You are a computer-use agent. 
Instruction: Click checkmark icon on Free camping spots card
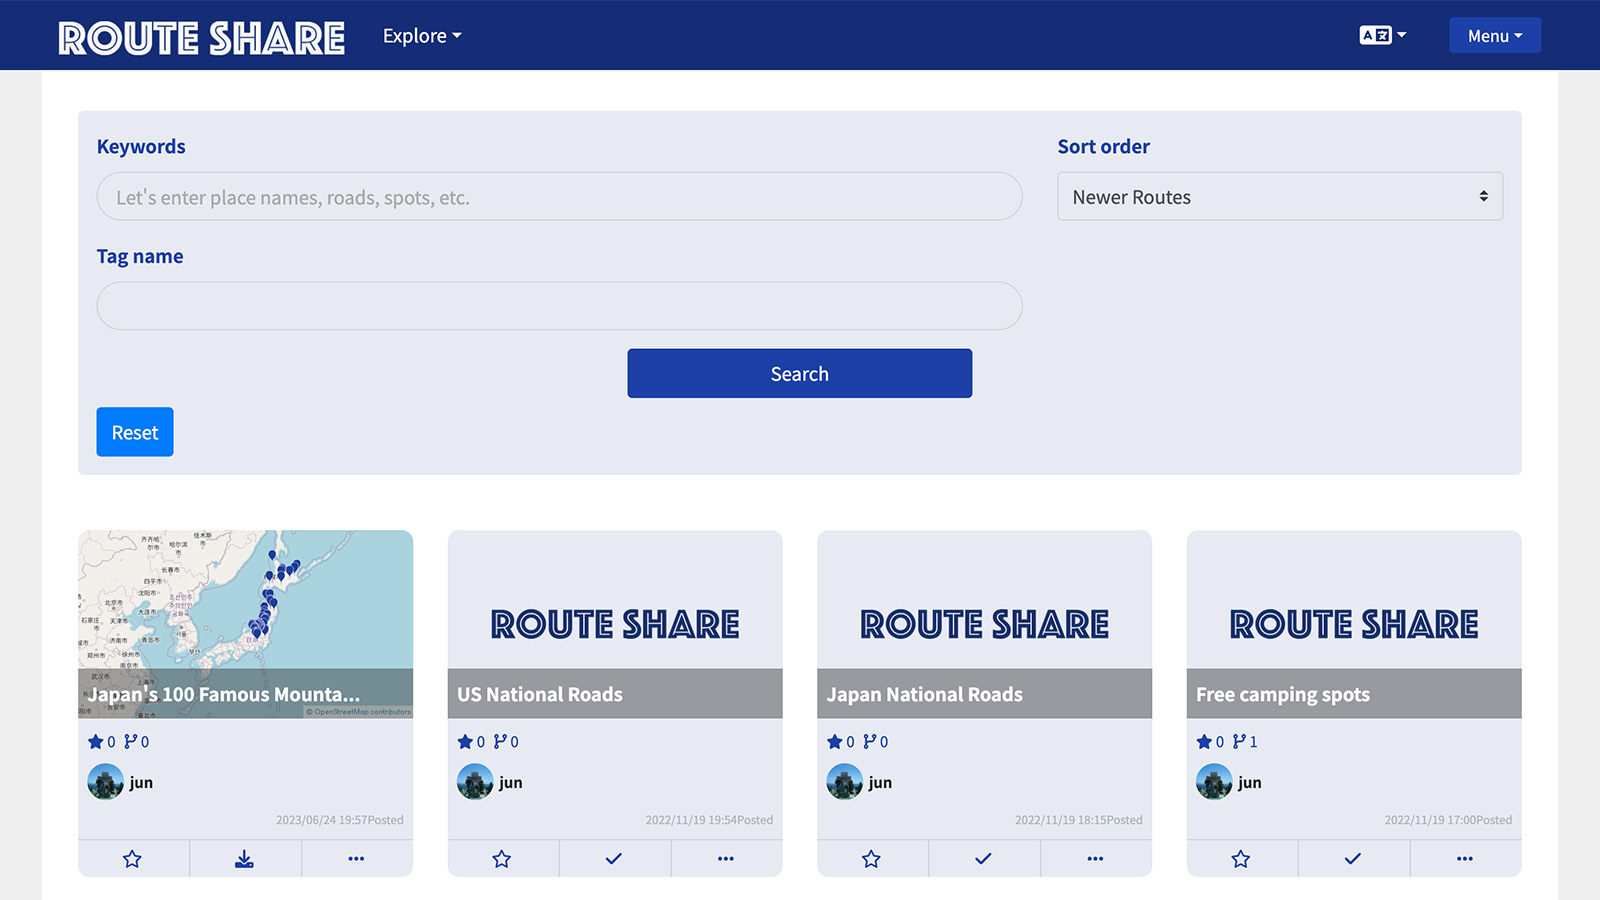[1353, 859]
